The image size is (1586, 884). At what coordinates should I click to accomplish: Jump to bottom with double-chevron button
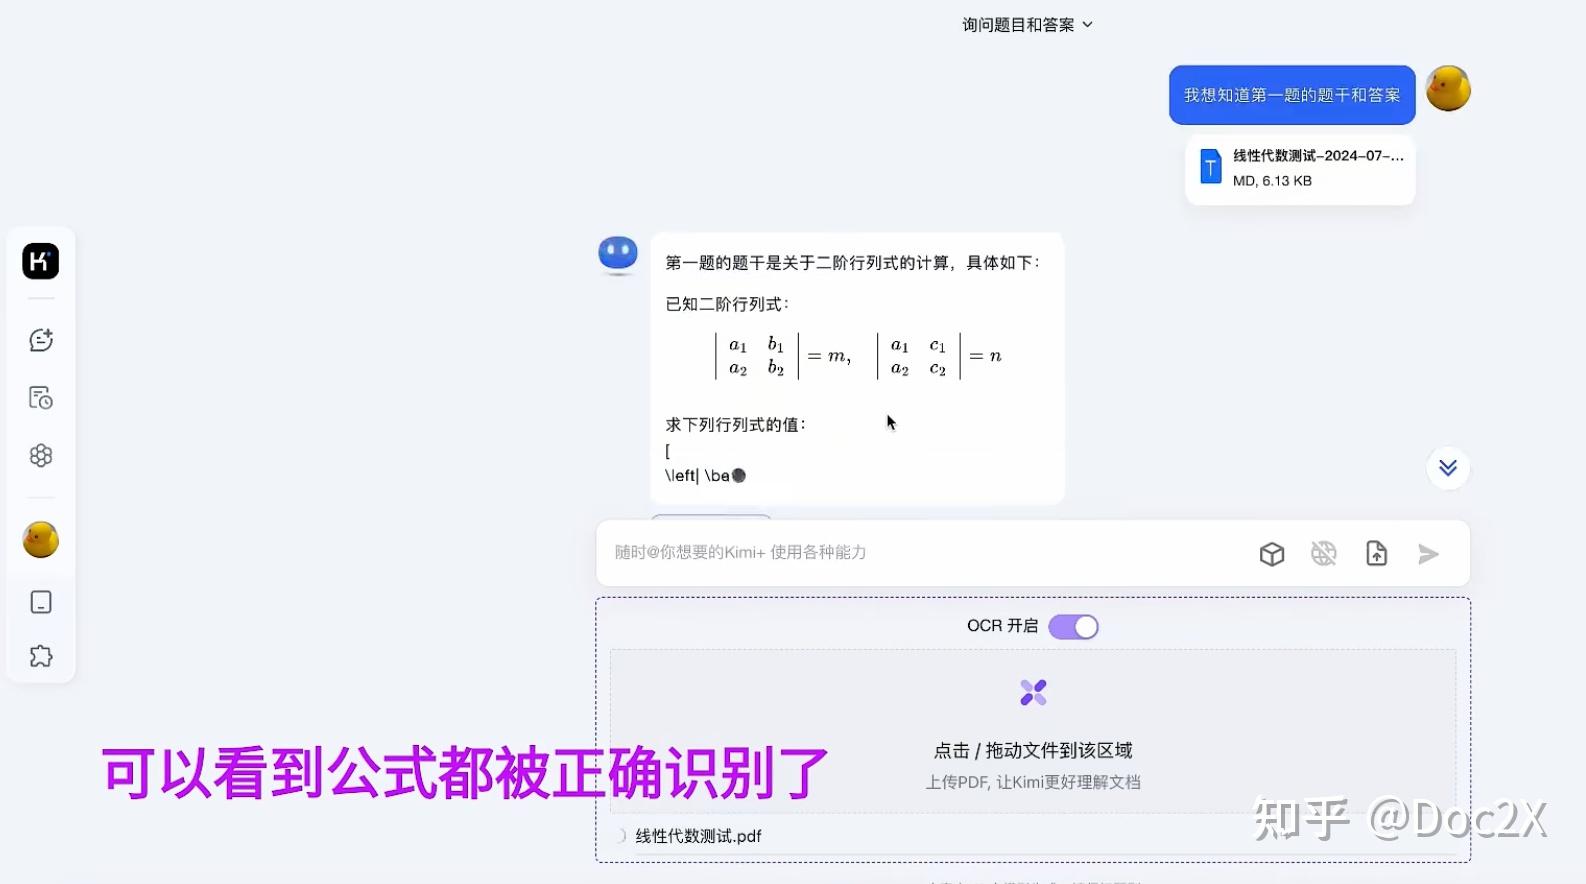point(1448,468)
